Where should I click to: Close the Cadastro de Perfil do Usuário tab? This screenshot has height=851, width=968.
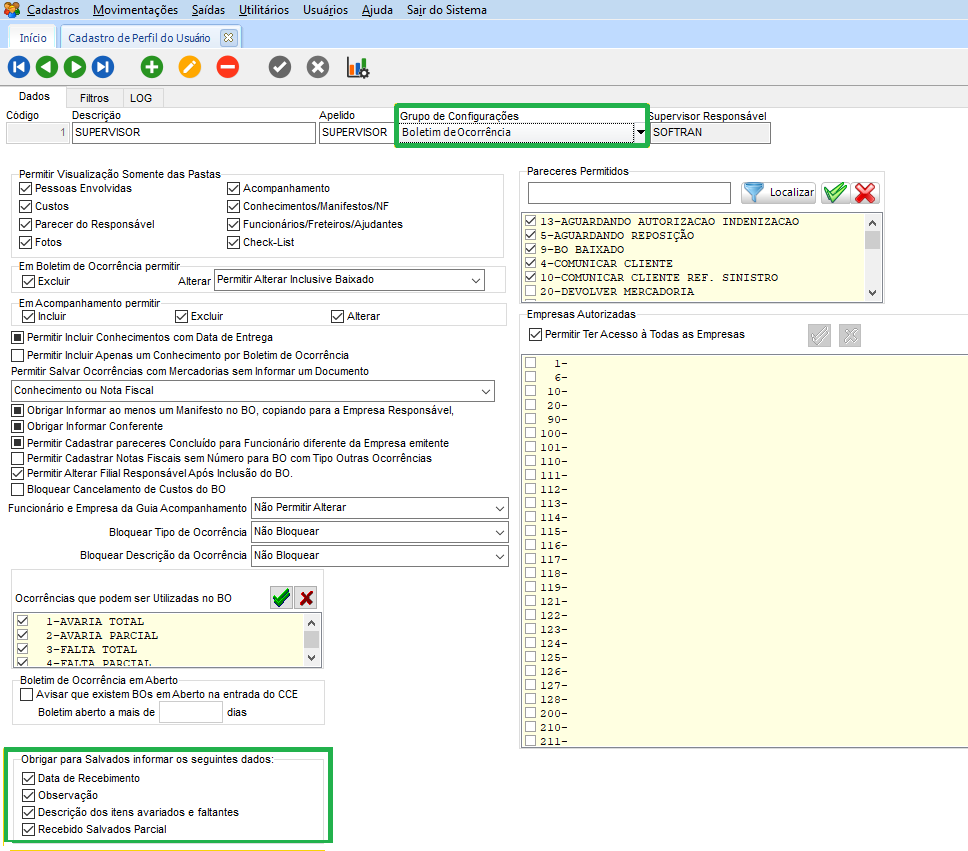[x=228, y=37]
